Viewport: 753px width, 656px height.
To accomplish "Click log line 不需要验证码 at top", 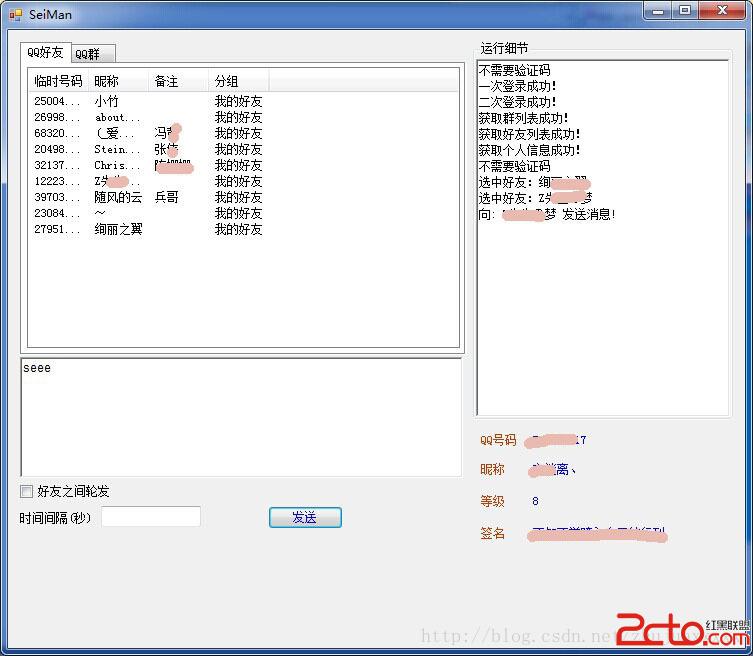I will point(514,71).
